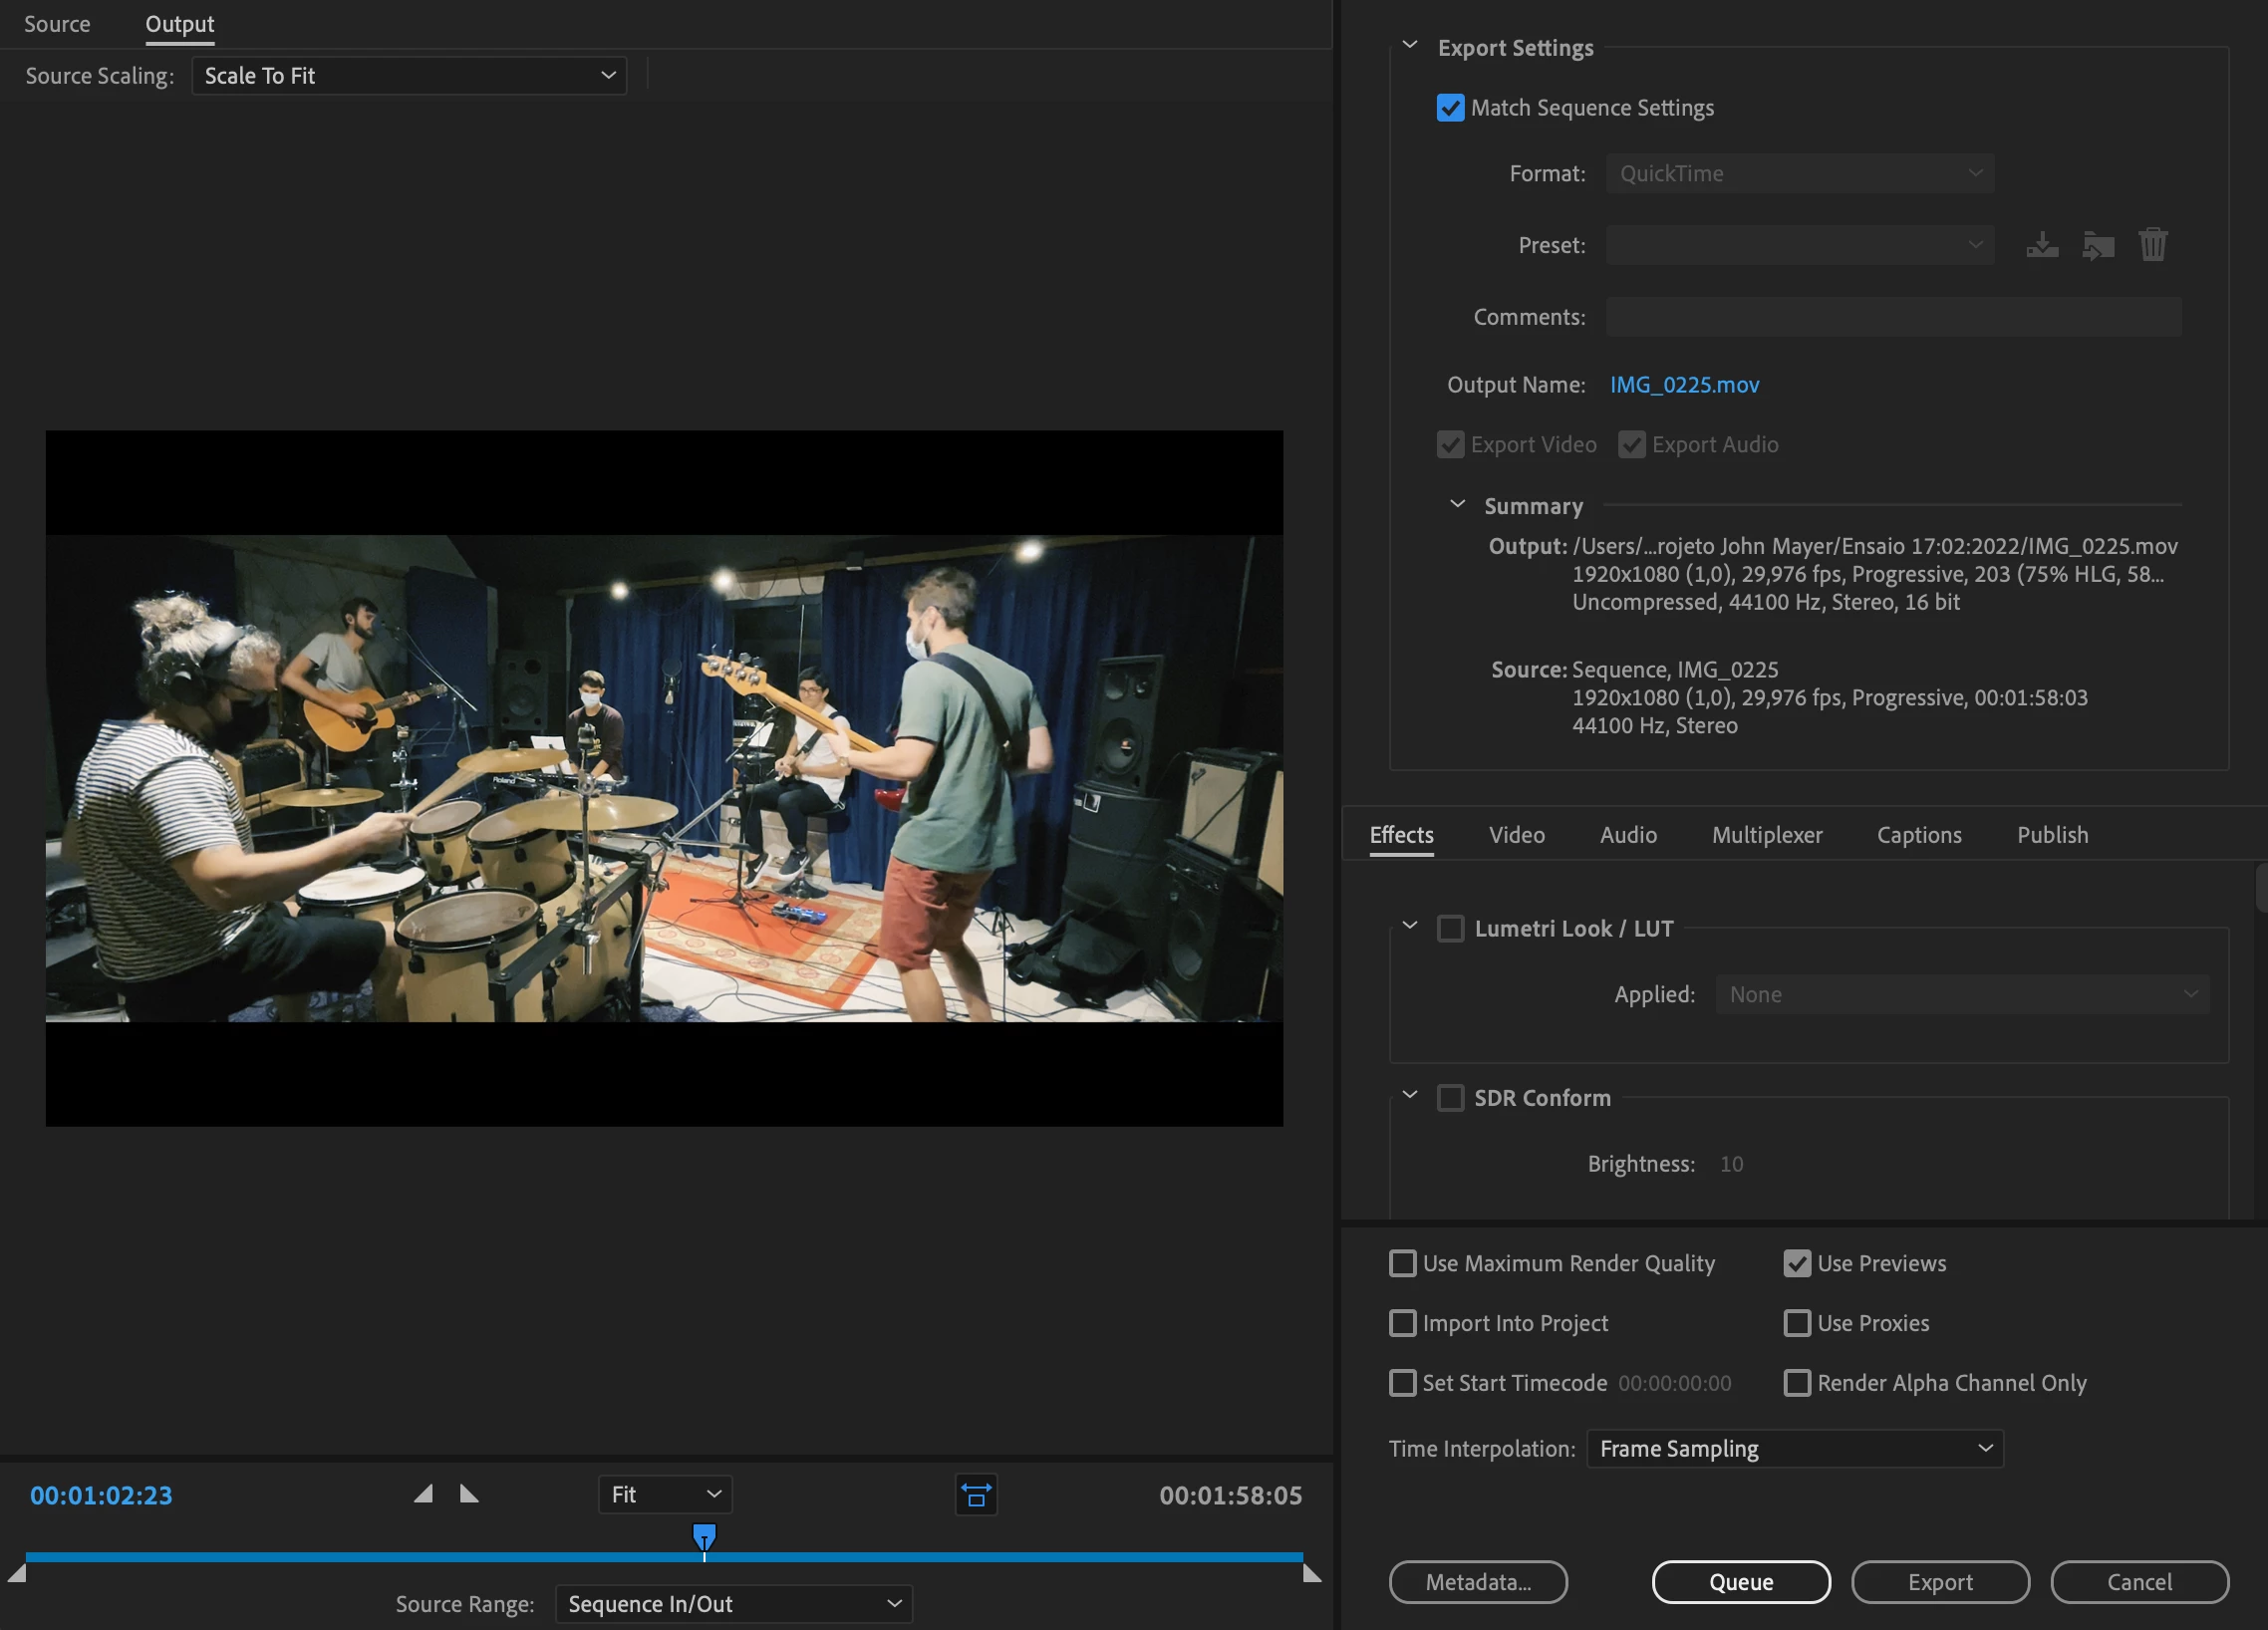Enable the Lumetri Look / LUT checkbox
The height and width of the screenshot is (1630, 2268).
pos(1450,929)
